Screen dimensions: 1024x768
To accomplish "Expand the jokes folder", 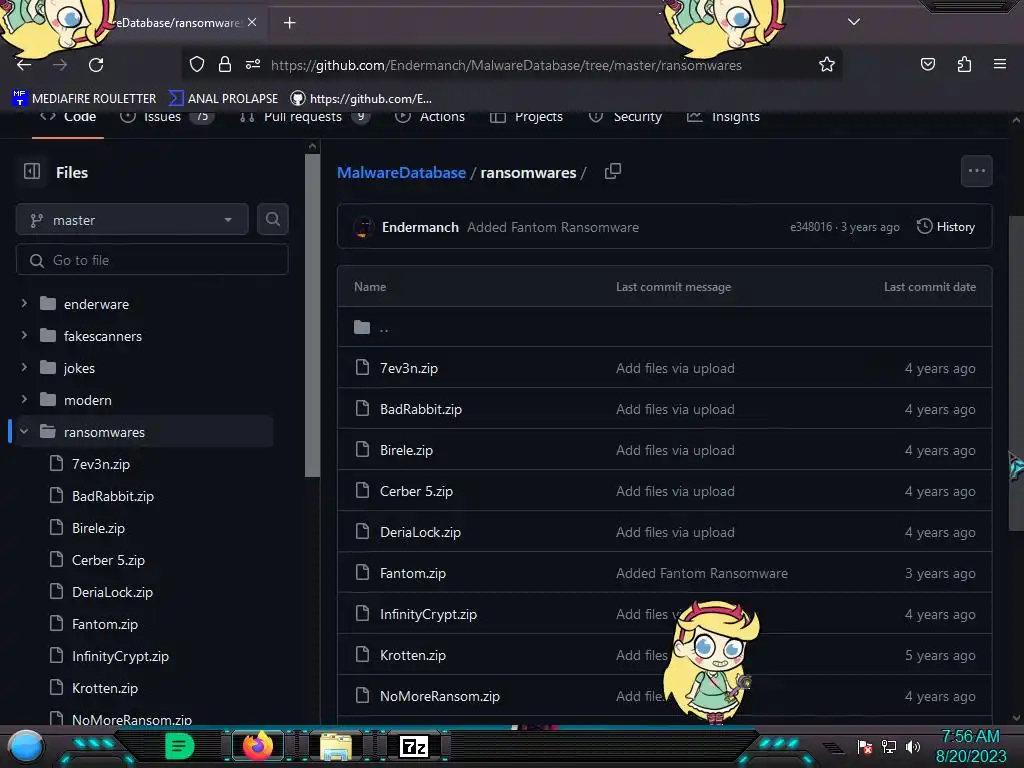I will [24, 368].
